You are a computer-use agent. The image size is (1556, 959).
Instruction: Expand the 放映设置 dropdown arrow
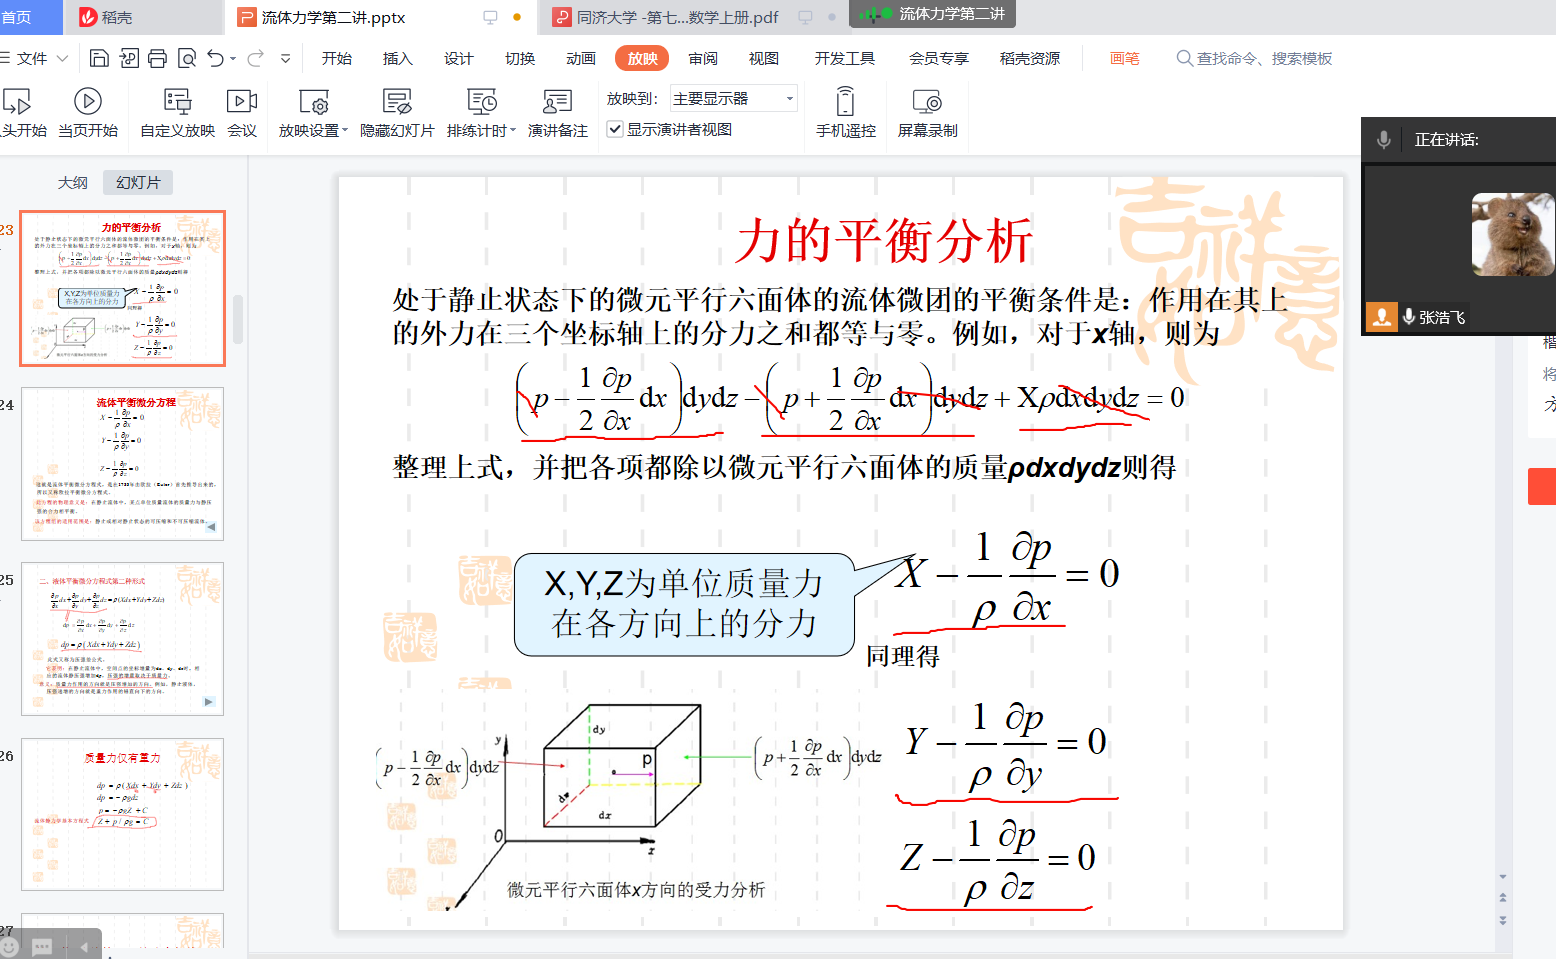tap(345, 131)
